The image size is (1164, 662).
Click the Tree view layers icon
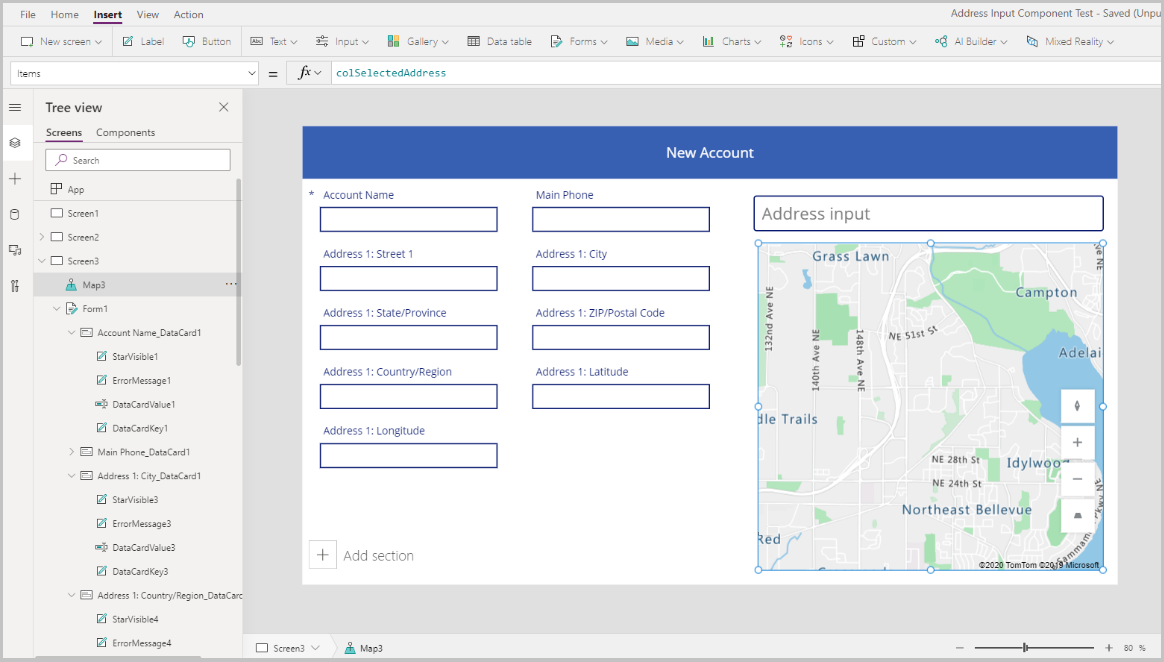click(x=15, y=143)
